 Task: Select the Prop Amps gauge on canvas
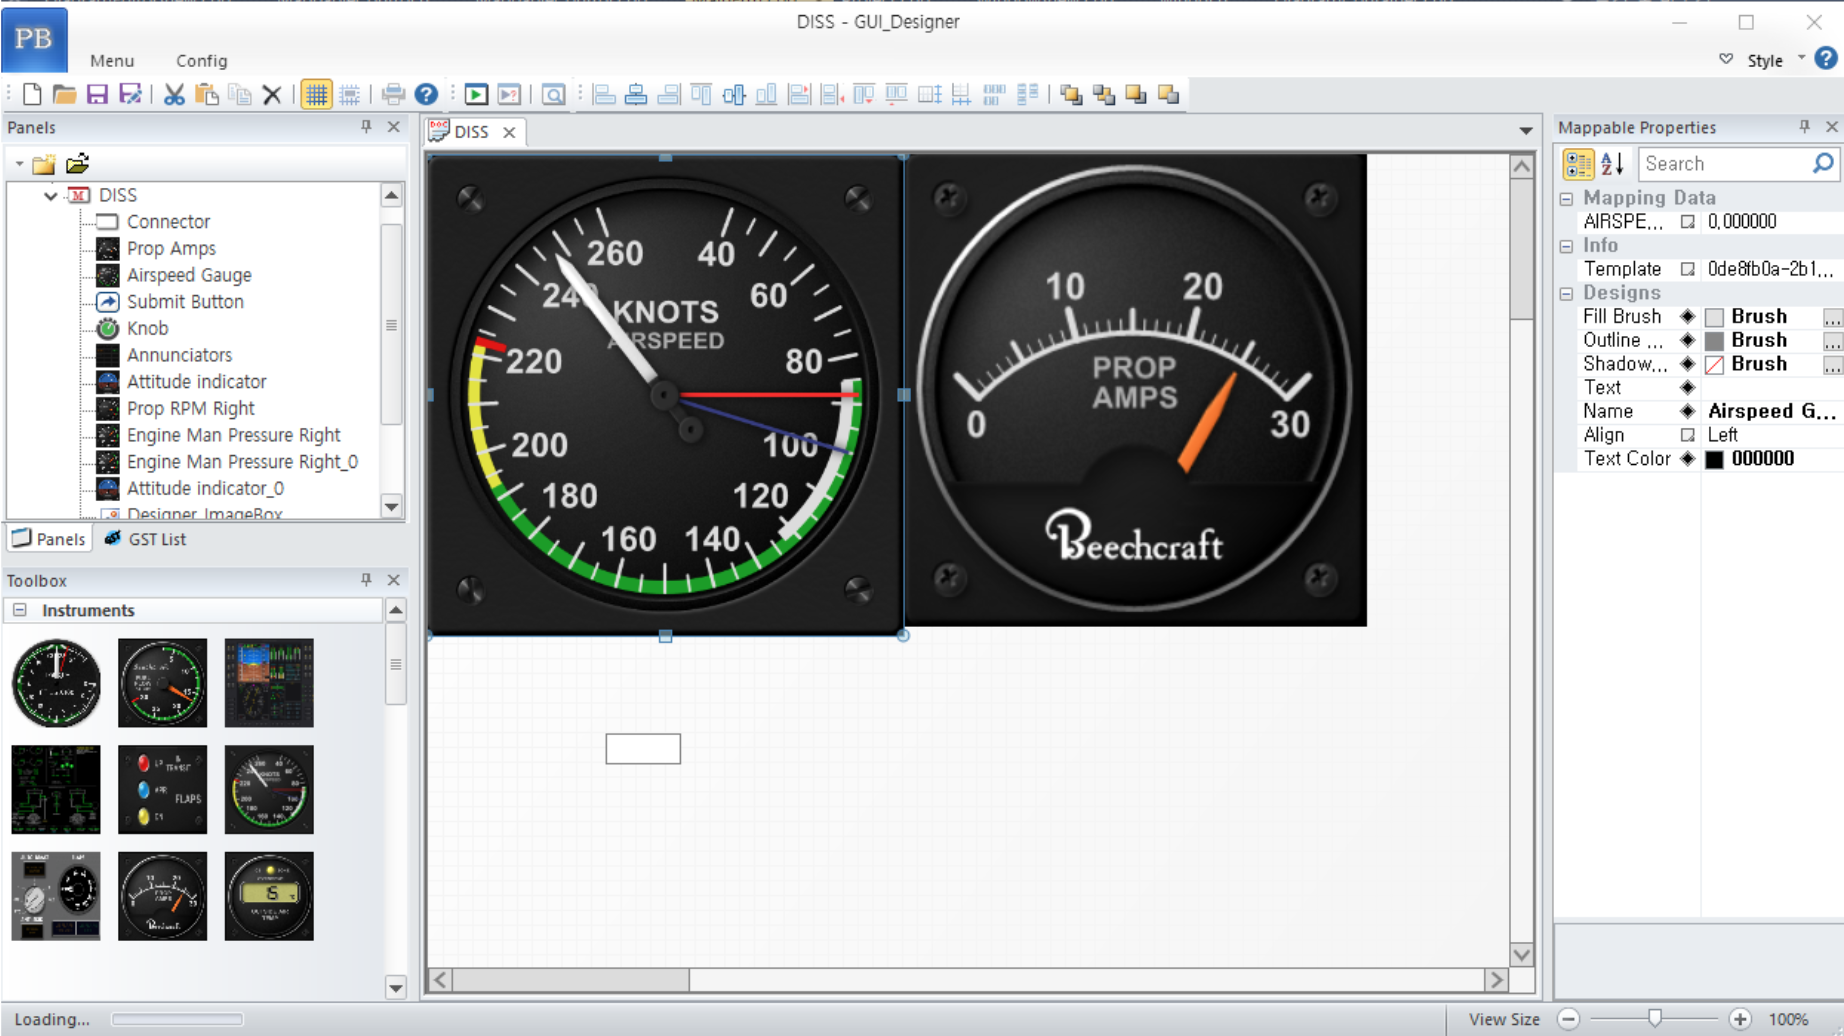pyautogui.click(x=1135, y=390)
